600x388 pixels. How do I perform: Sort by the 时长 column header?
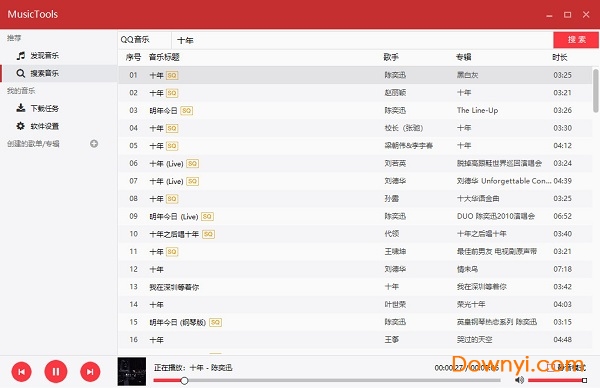559,57
